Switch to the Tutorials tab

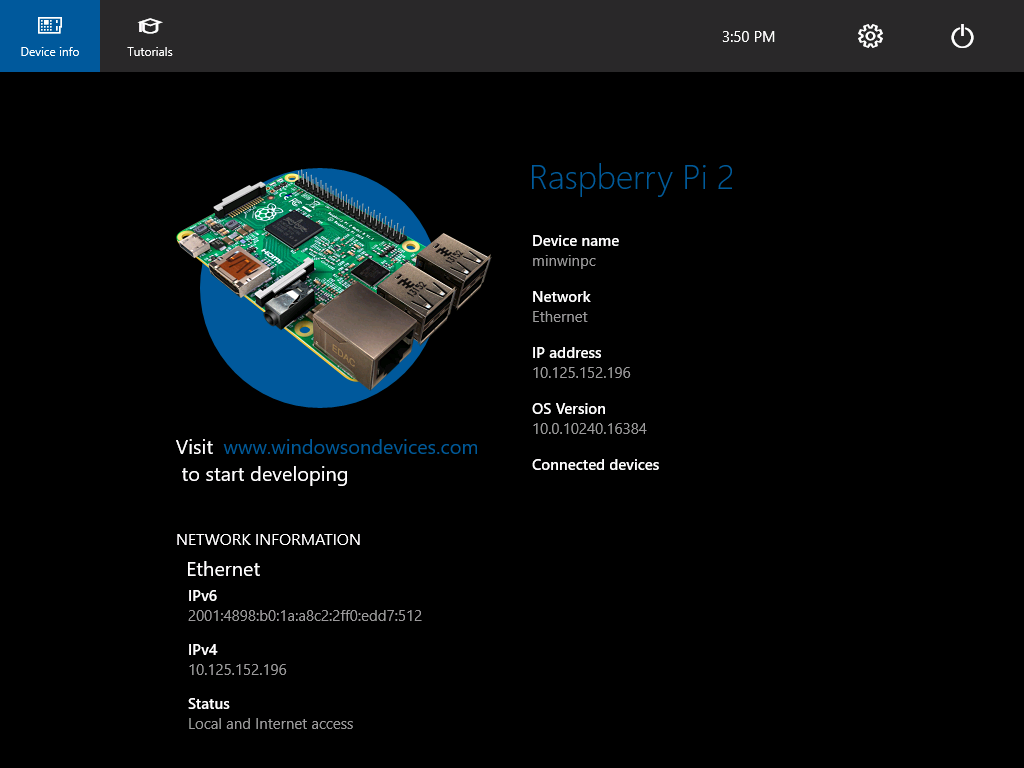(149, 36)
